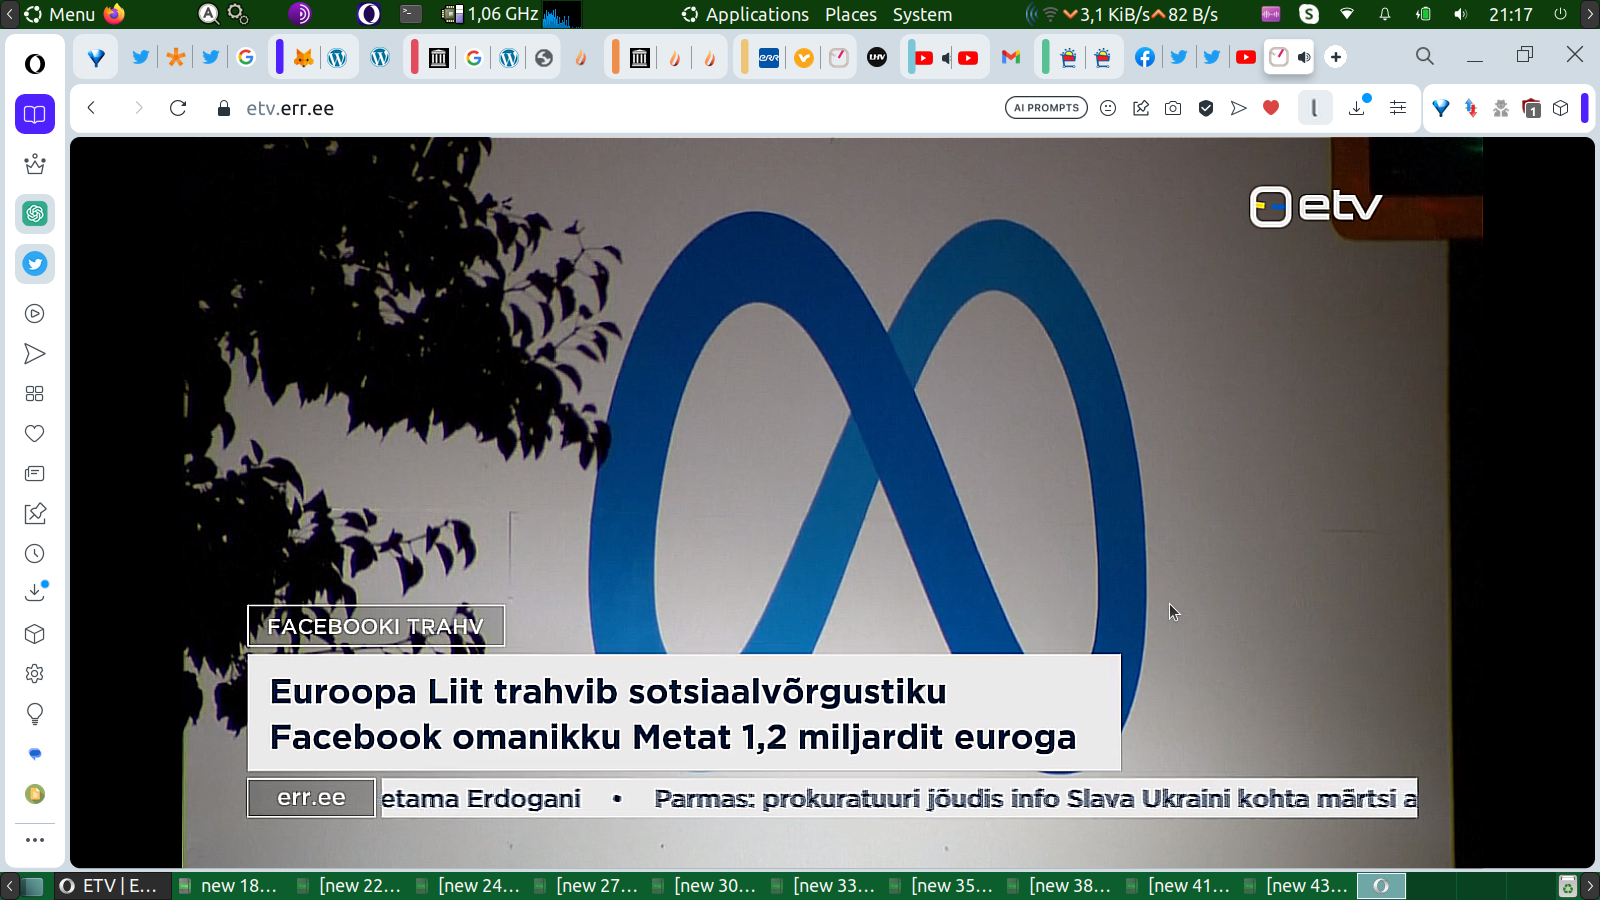1600x900 pixels.
Task: Open the Ubuntu MATE Menu button
Action: point(60,14)
